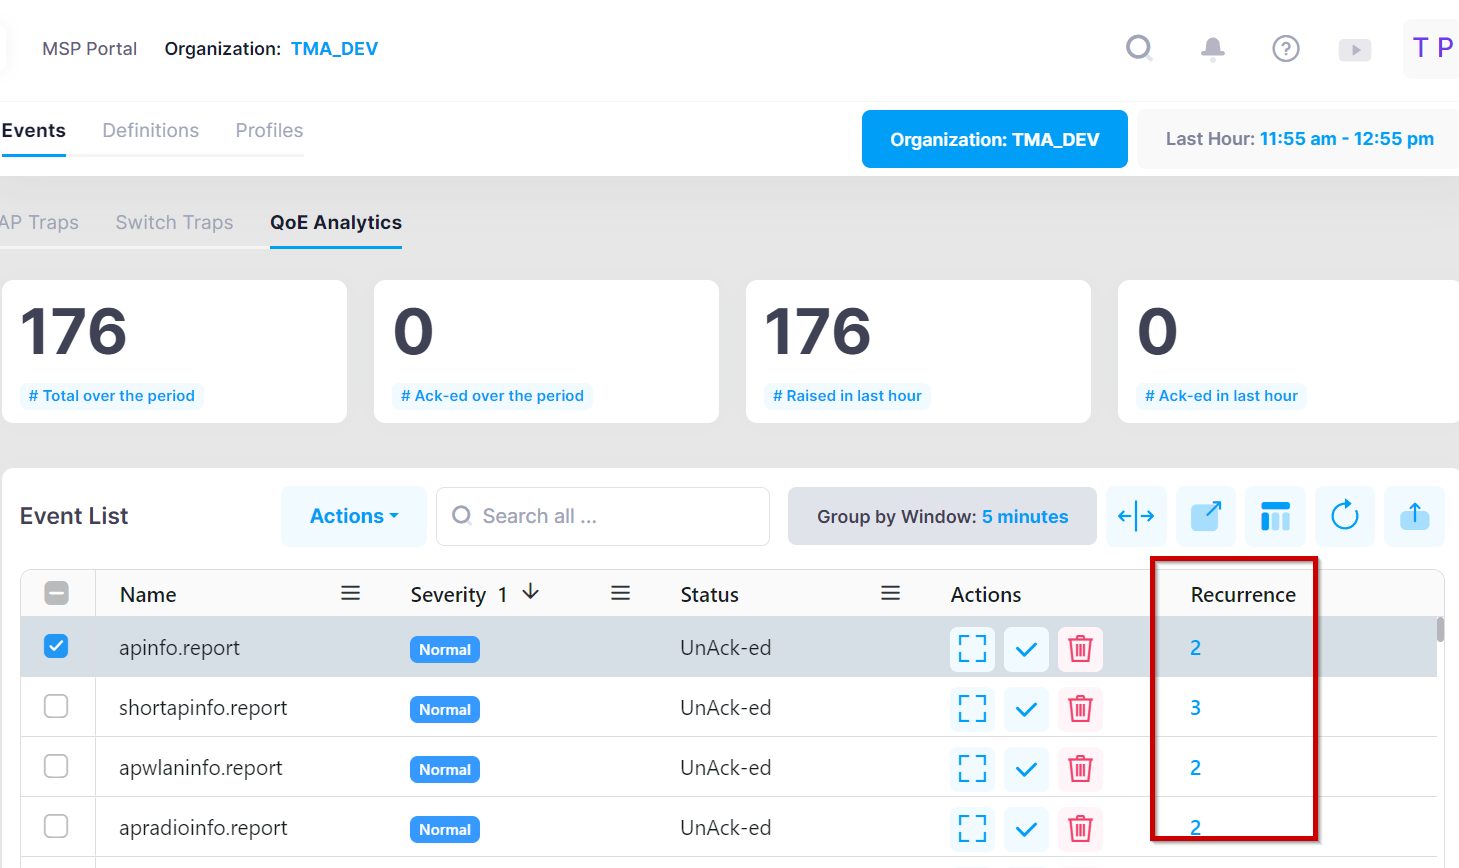Click the video tutorial play icon

point(1354,49)
